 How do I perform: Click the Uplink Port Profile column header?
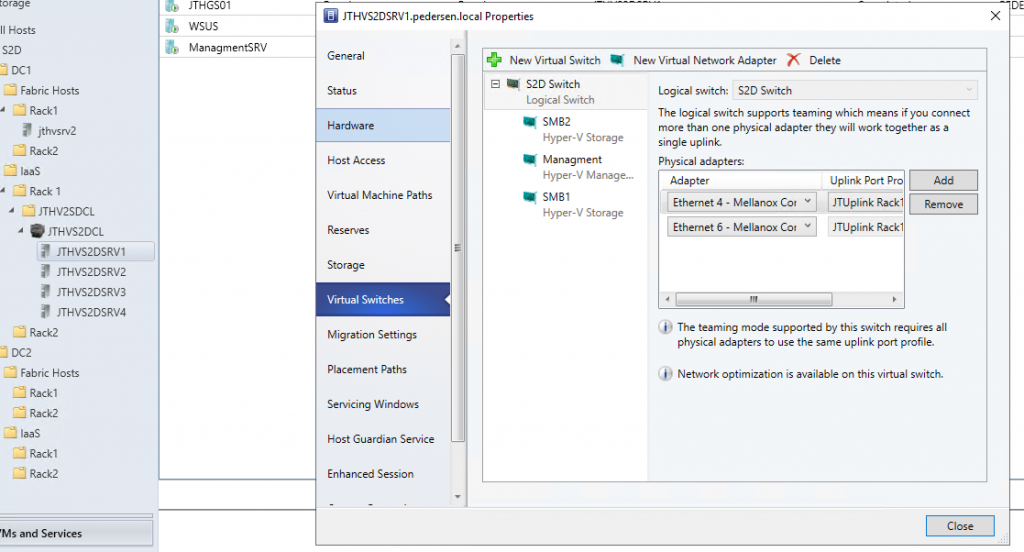coord(863,180)
